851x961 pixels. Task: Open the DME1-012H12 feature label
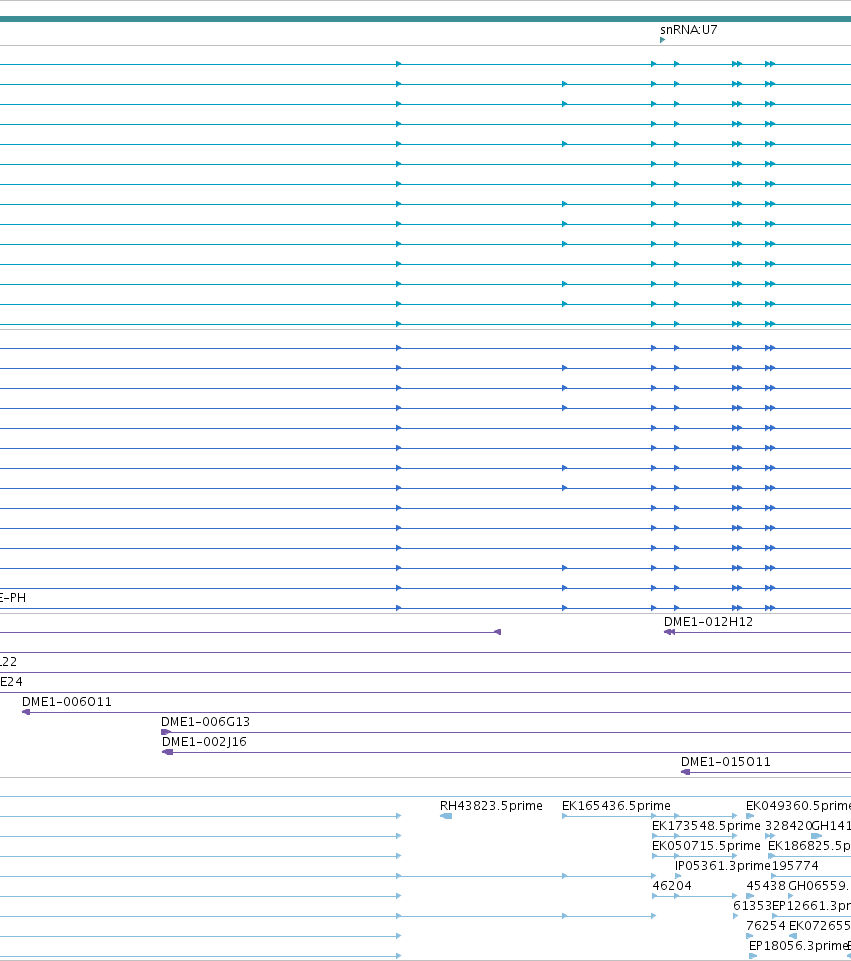pos(708,621)
